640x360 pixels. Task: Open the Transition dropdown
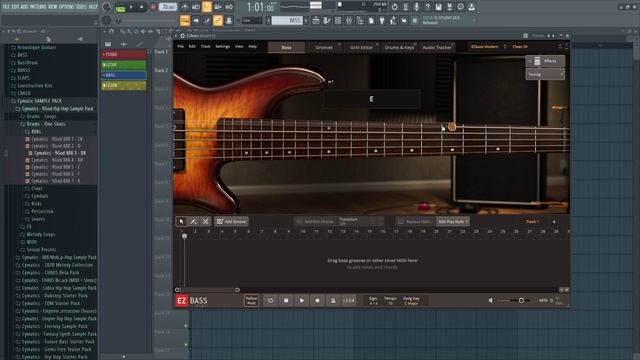point(361,221)
